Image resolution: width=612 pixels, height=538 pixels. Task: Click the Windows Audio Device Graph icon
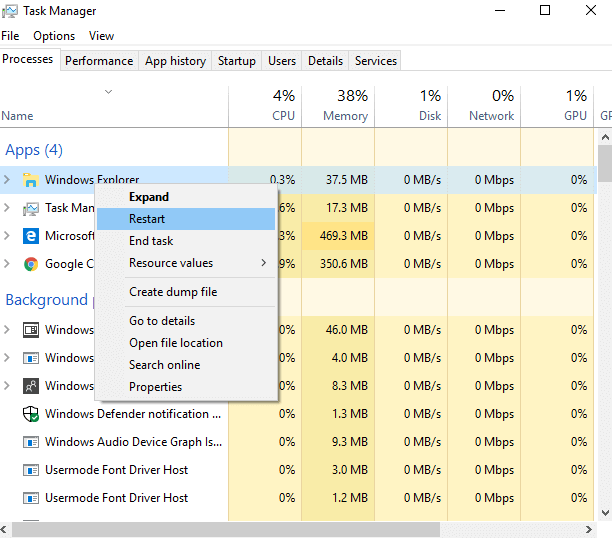[x=31, y=442]
